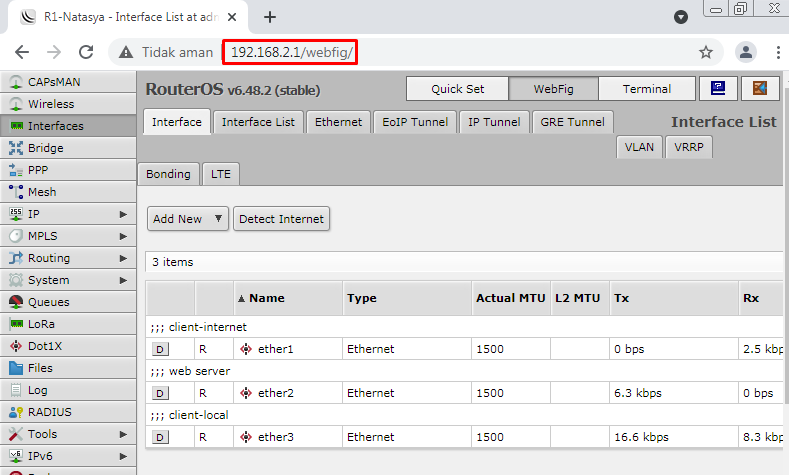
Task: Click the Wireless antenna icon
Action: point(16,104)
